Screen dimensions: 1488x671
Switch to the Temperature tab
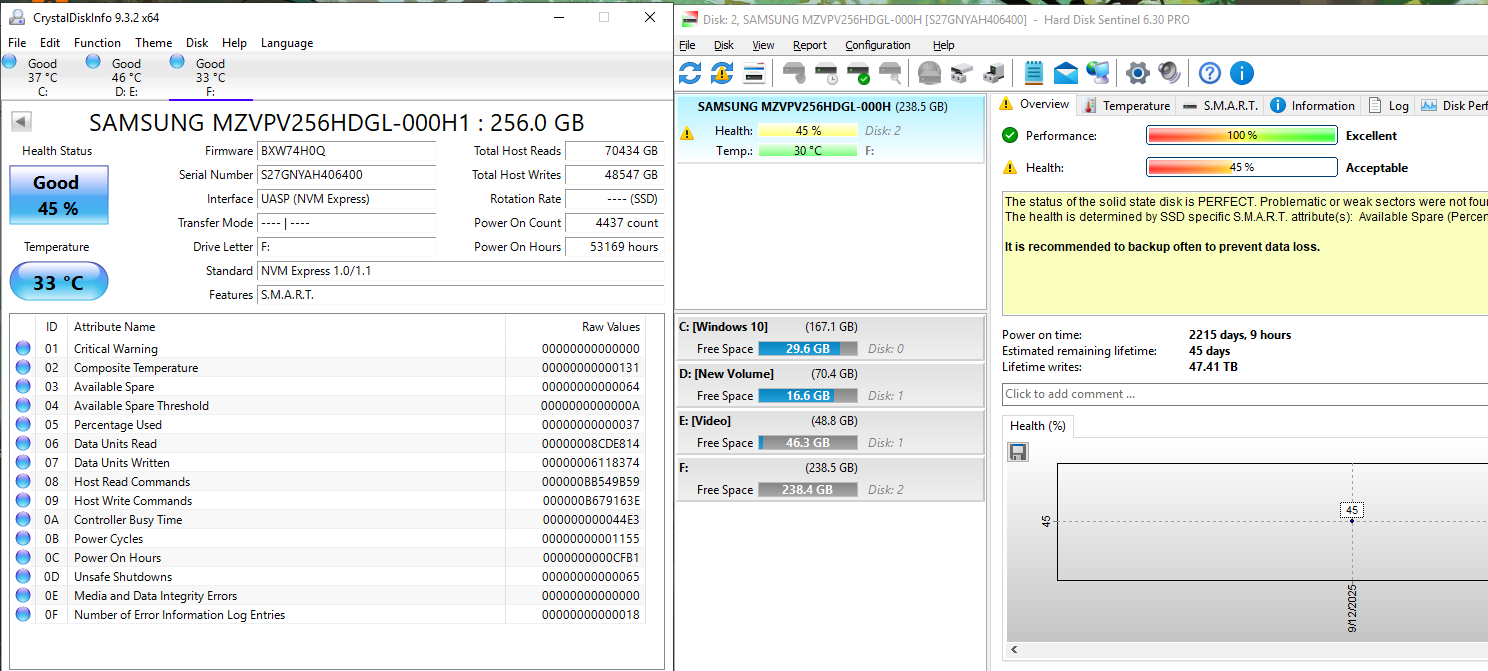1126,105
